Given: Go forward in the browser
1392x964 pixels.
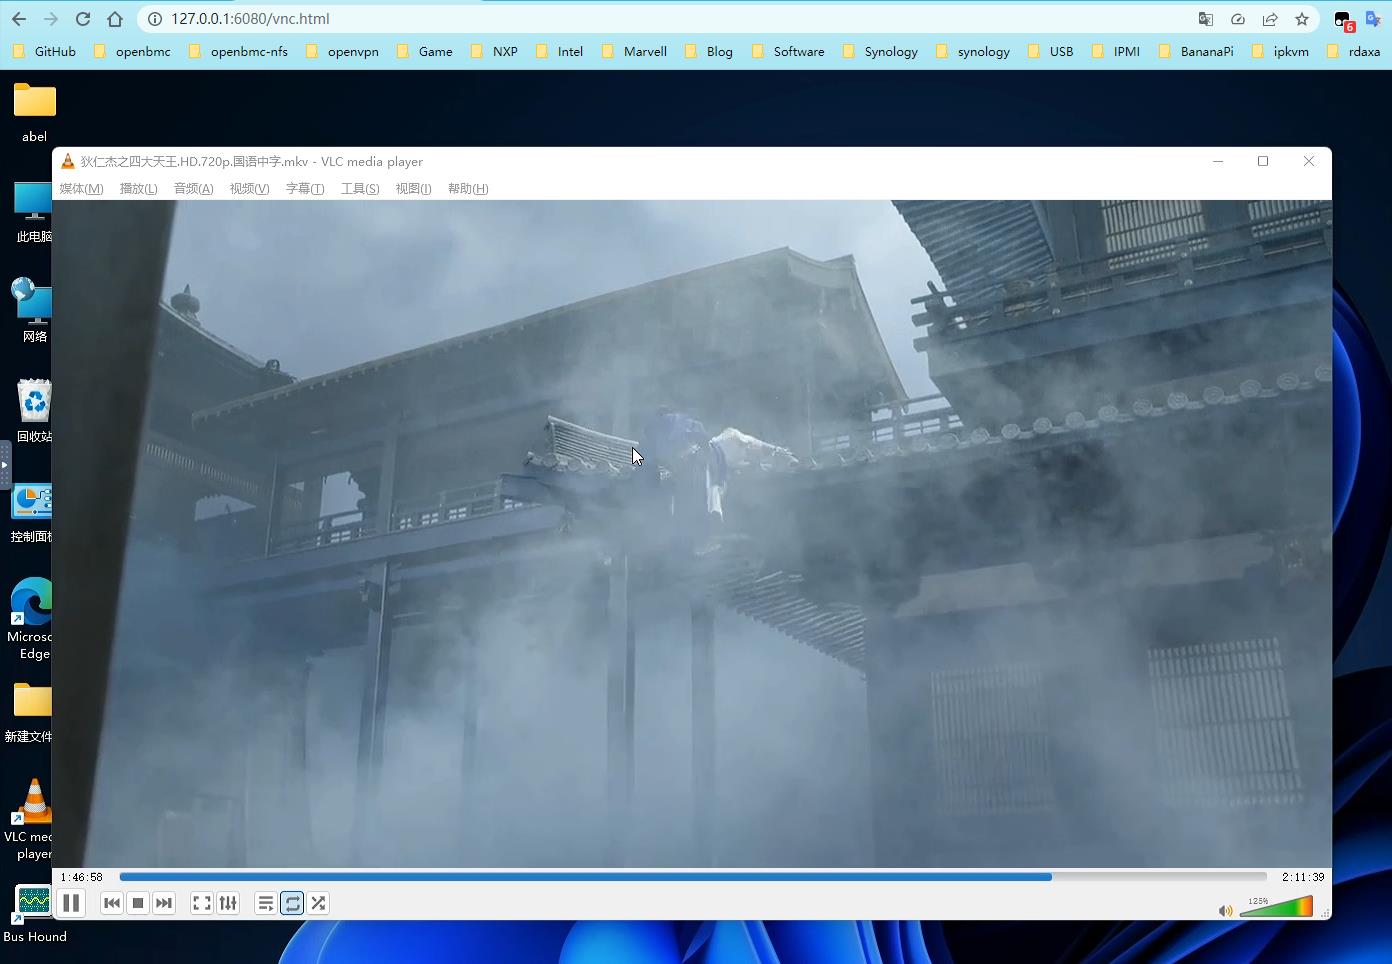Looking at the screenshot, I should pyautogui.click(x=51, y=19).
